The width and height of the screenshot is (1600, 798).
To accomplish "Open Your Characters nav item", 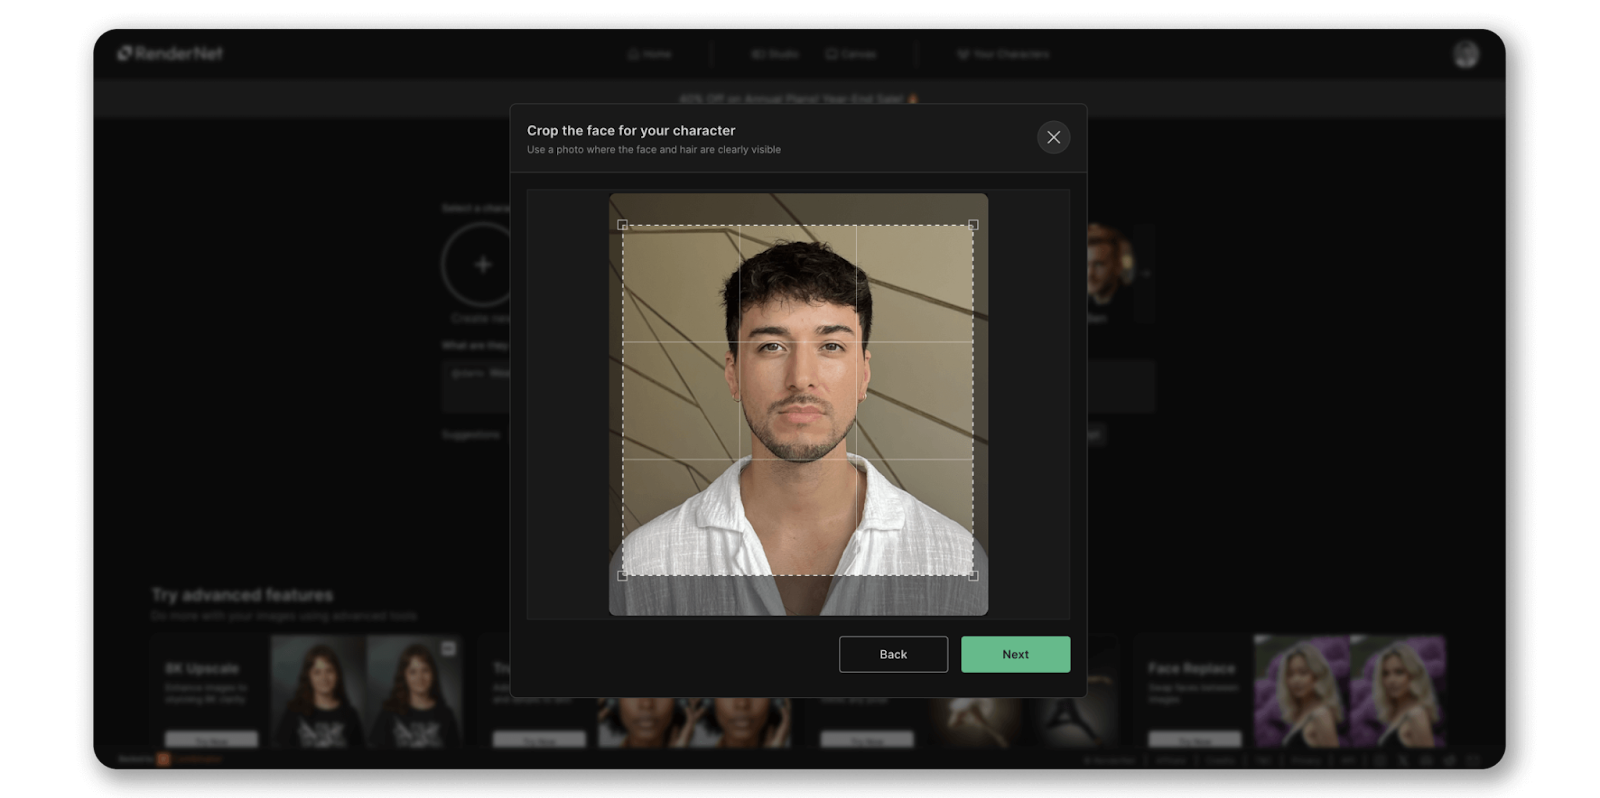I will [x=1003, y=54].
